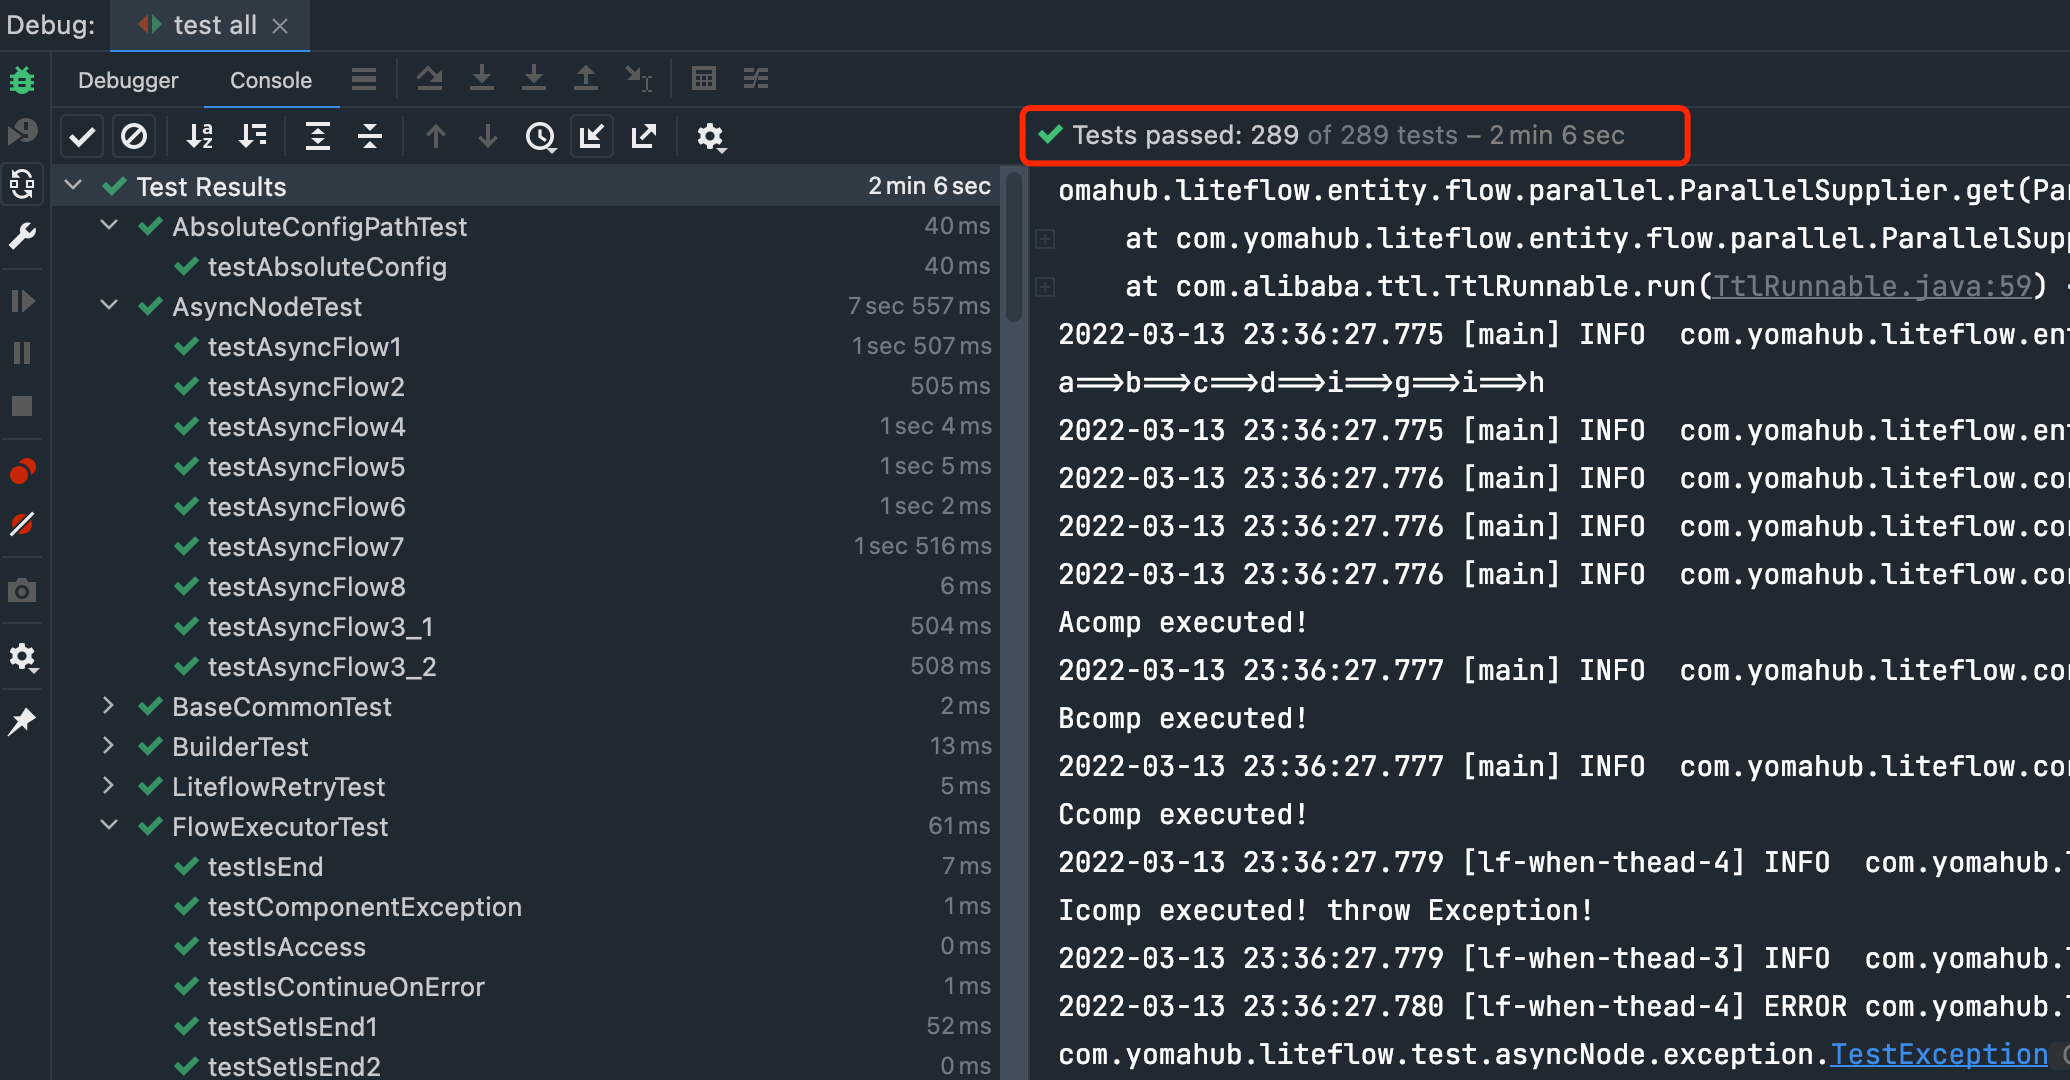Screen dimensions: 2070x1080
Task: Open the TestException link in console
Action: point(1938,1054)
